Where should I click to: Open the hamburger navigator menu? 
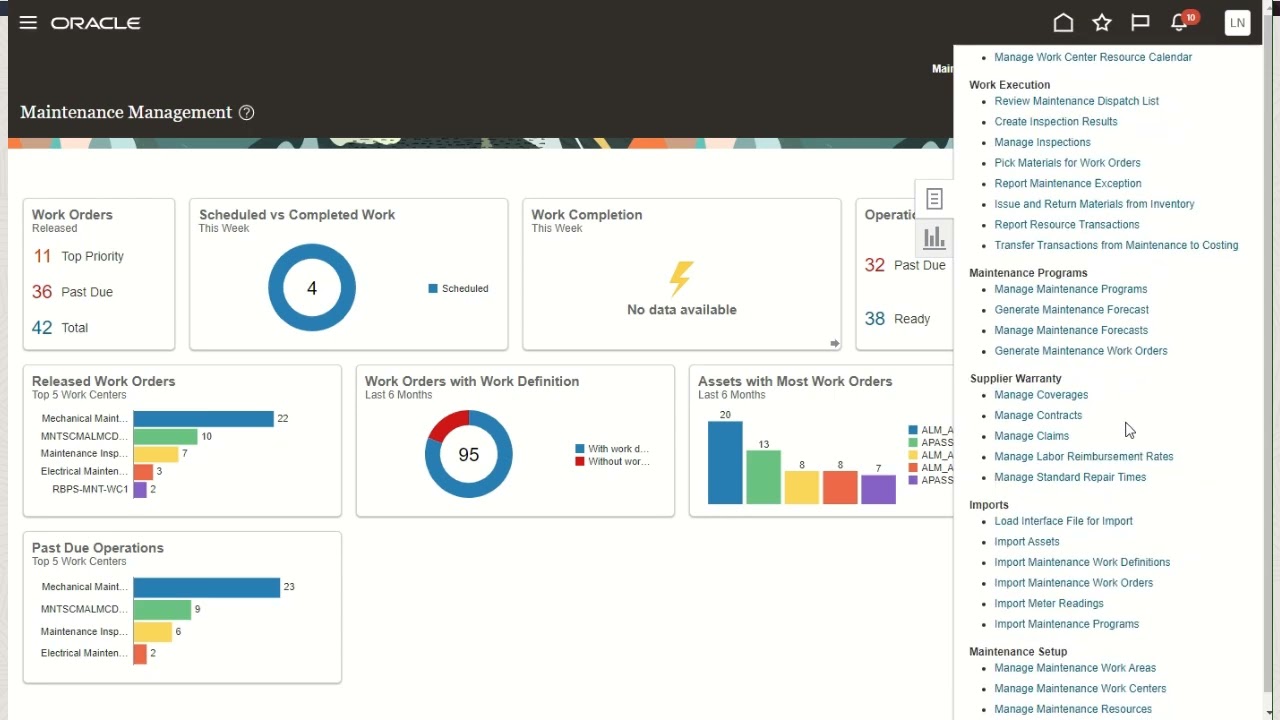pos(28,22)
